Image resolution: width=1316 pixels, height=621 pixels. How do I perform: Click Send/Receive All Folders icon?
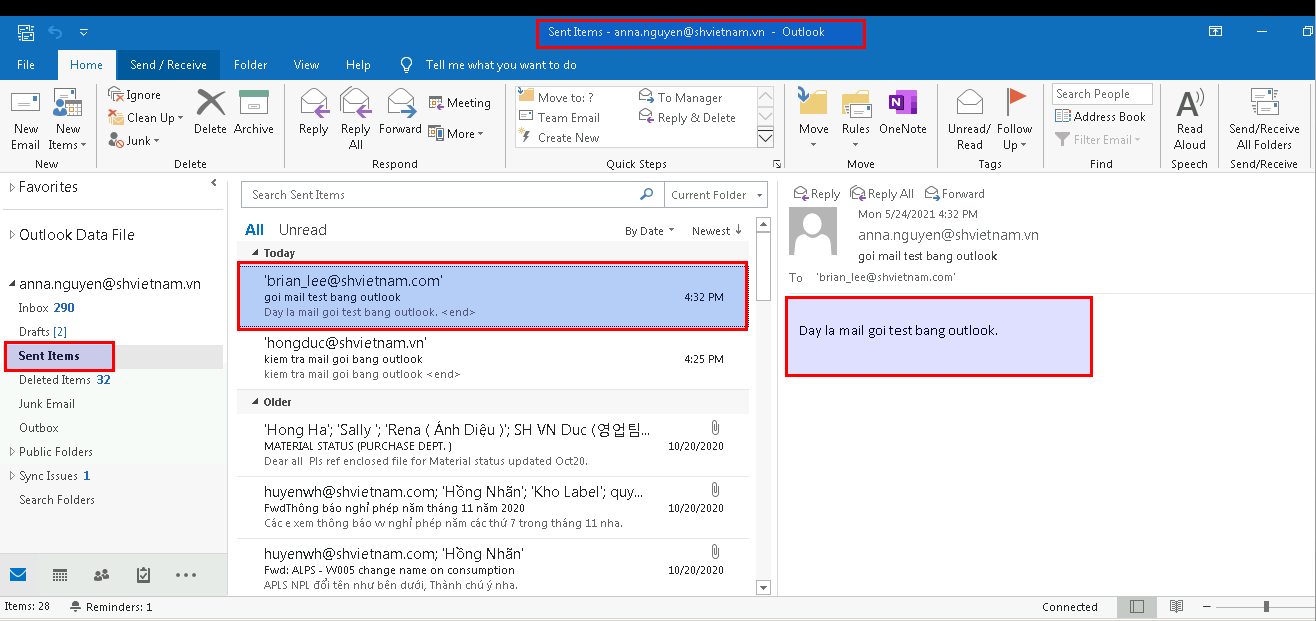pyautogui.click(x=1264, y=103)
